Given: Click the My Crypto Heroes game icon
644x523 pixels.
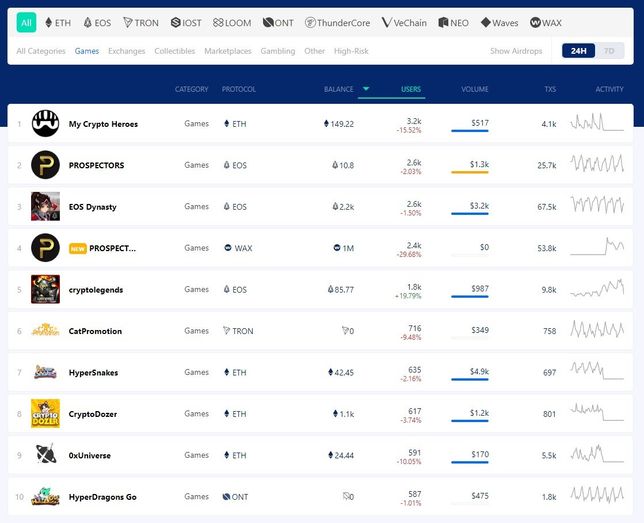Looking at the screenshot, I should coord(45,124).
